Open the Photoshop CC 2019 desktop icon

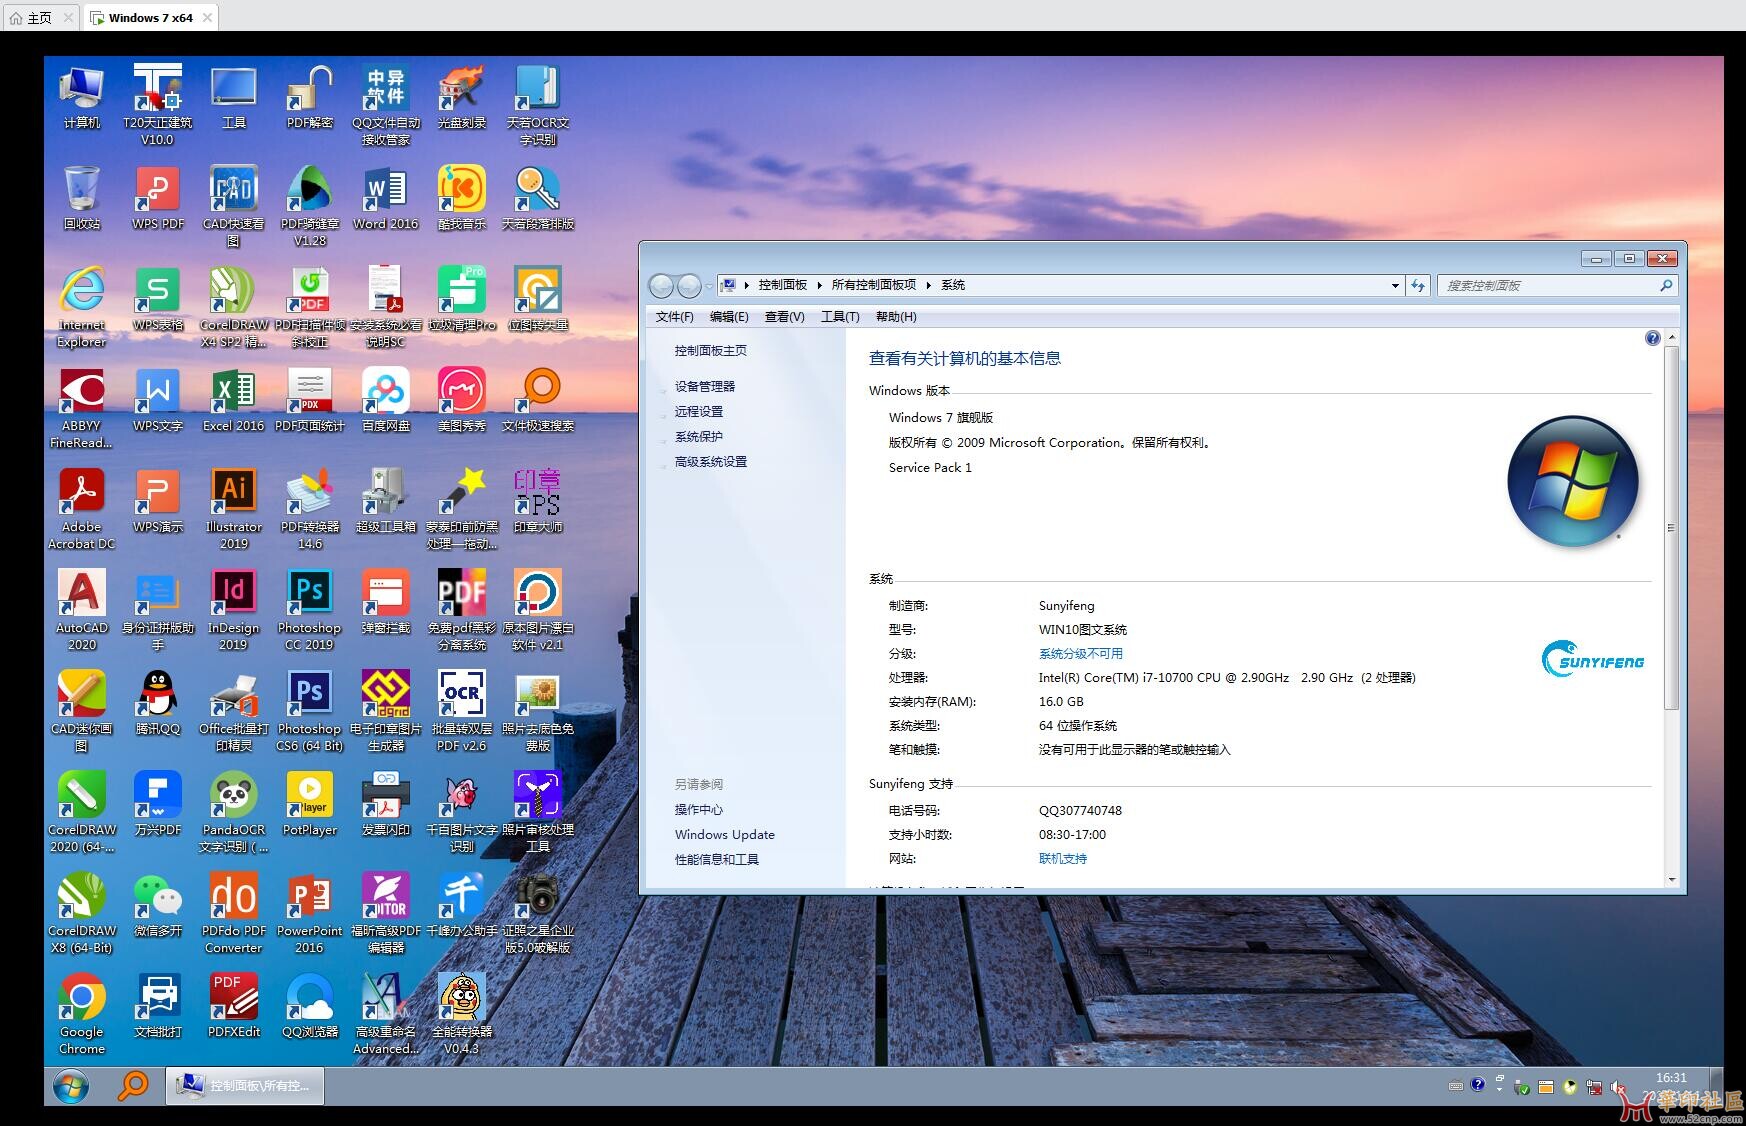pos(309,595)
